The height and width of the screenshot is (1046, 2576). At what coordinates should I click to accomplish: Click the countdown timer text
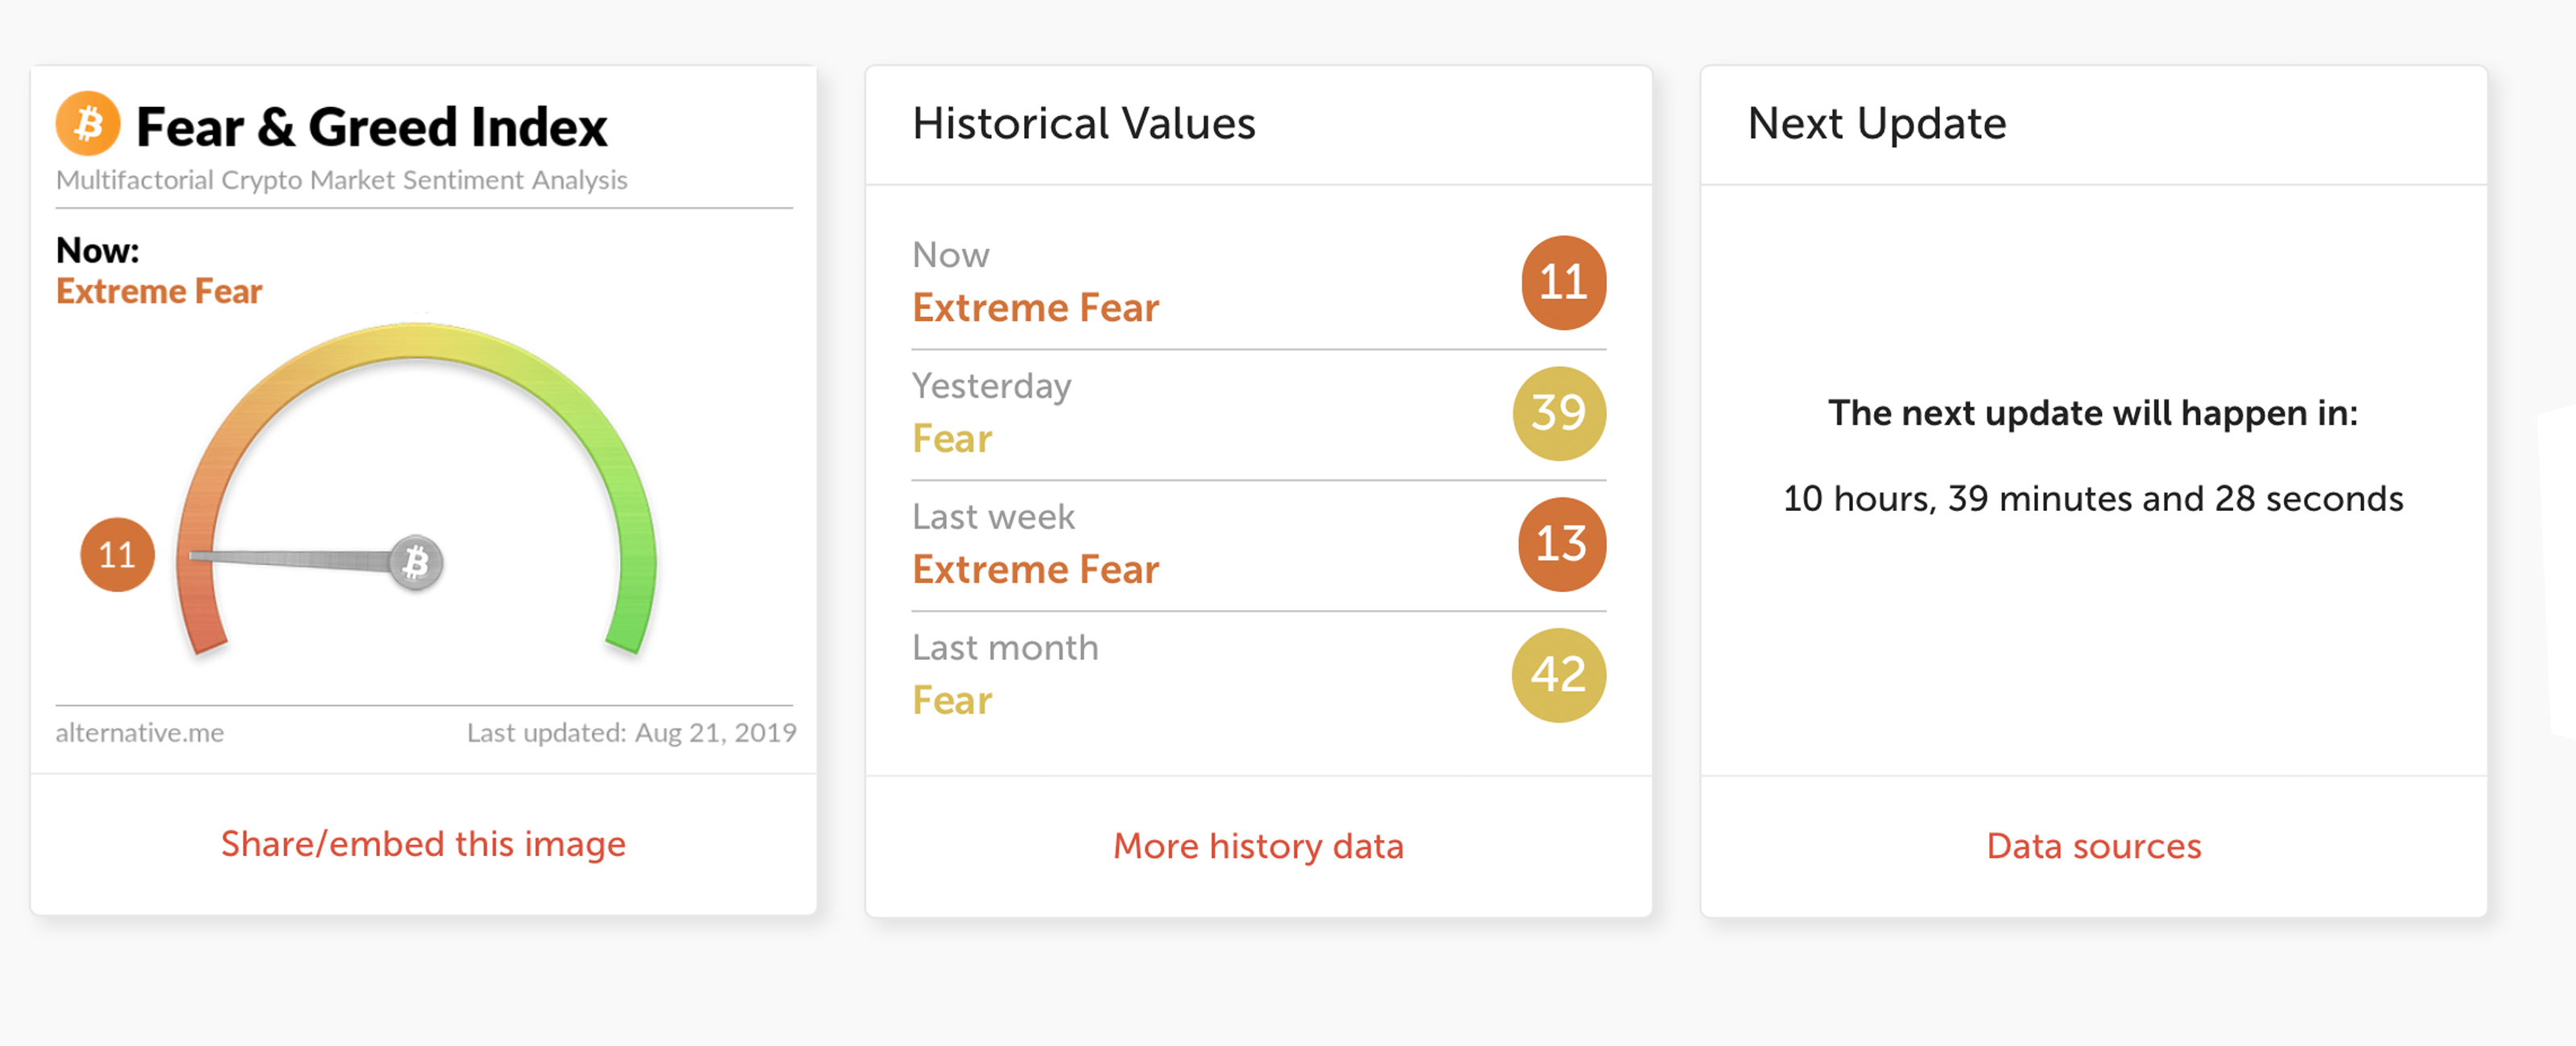2092,498
